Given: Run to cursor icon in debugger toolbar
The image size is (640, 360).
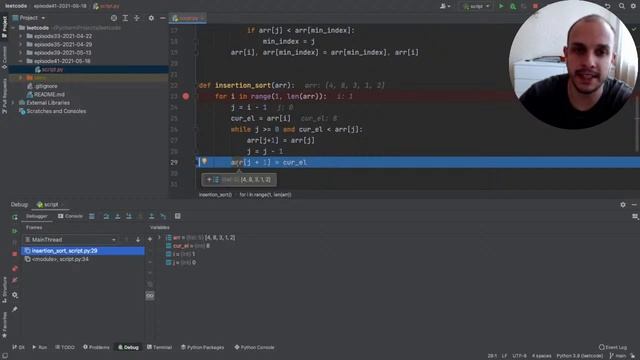Looking at the screenshot, I should [163, 216].
